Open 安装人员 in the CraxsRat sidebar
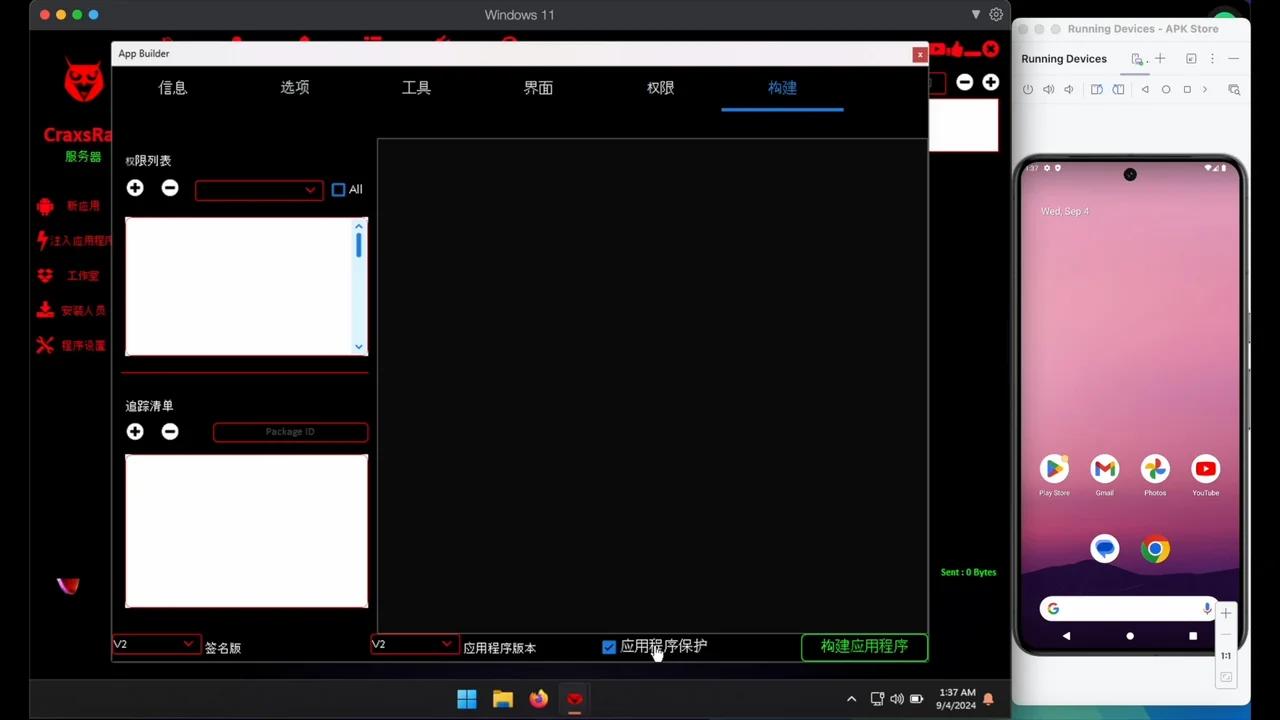1280x720 pixels. pos(71,311)
